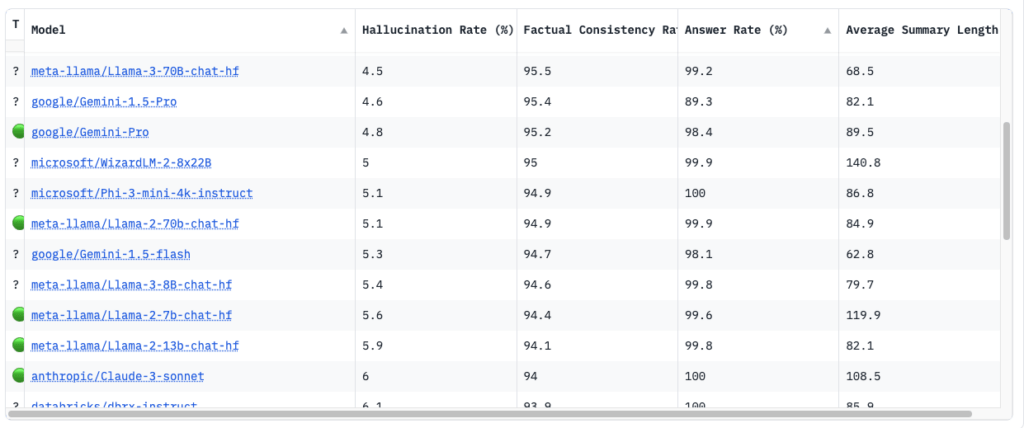This screenshot has width=1024, height=428.
Task: Click the green circle beside anthropic/Claude-3-sonnet
Action: click(x=17, y=376)
